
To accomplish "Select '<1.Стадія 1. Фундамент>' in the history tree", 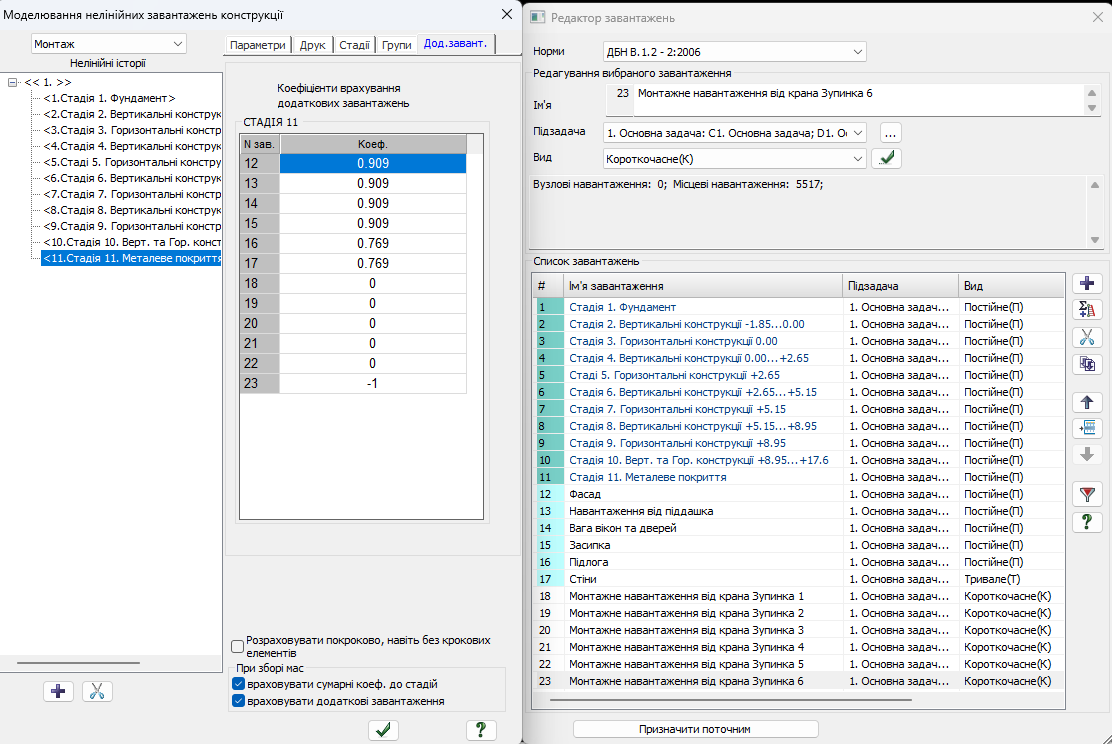I will [x=110, y=98].
